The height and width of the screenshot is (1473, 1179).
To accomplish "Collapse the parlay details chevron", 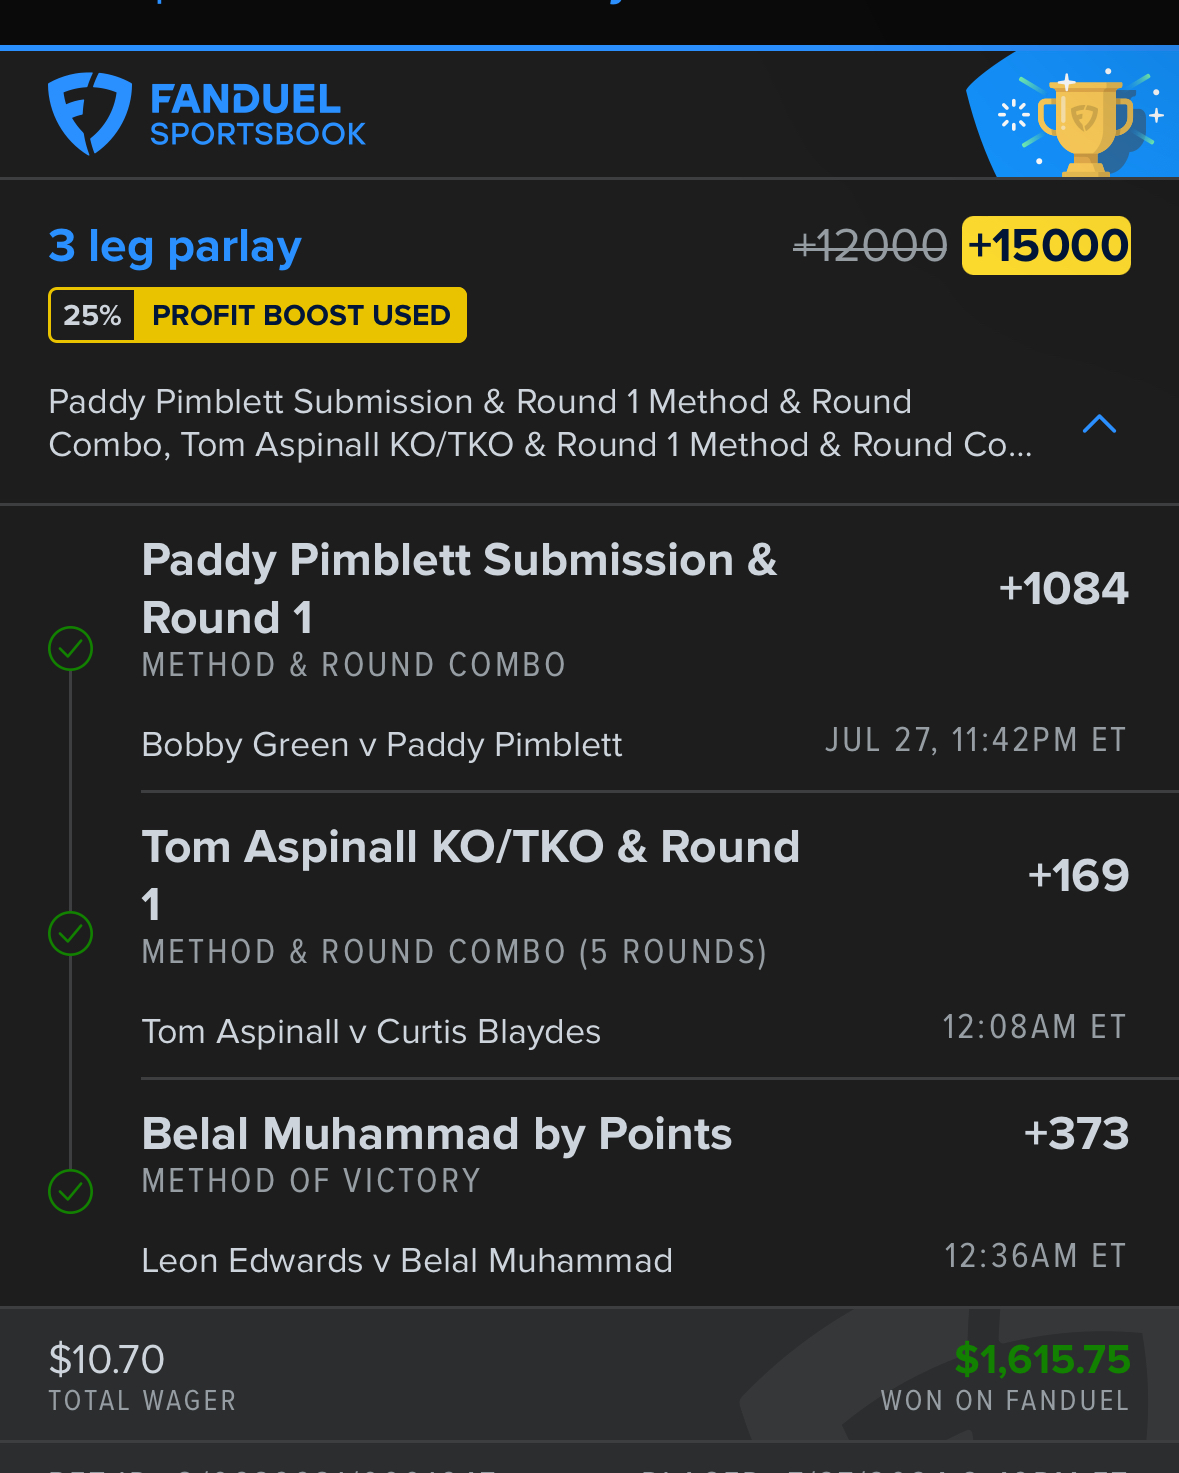I will [x=1099, y=424].
